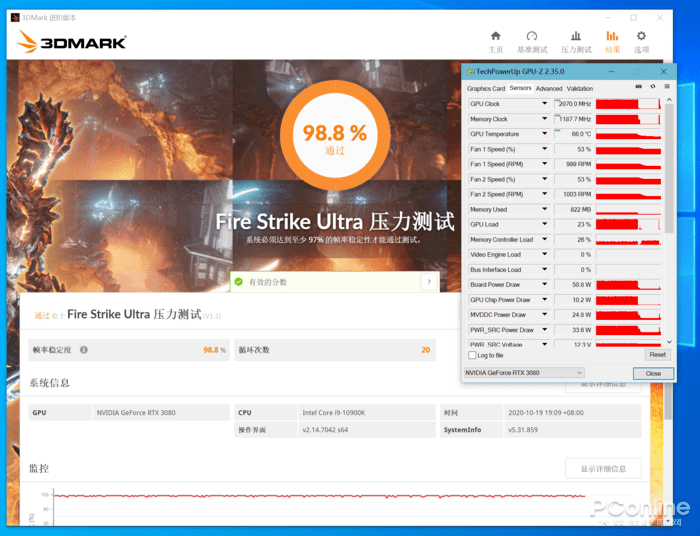Expand the Fan 1 Speed (%) dropdown
The width and height of the screenshot is (700, 536).
(x=545, y=149)
